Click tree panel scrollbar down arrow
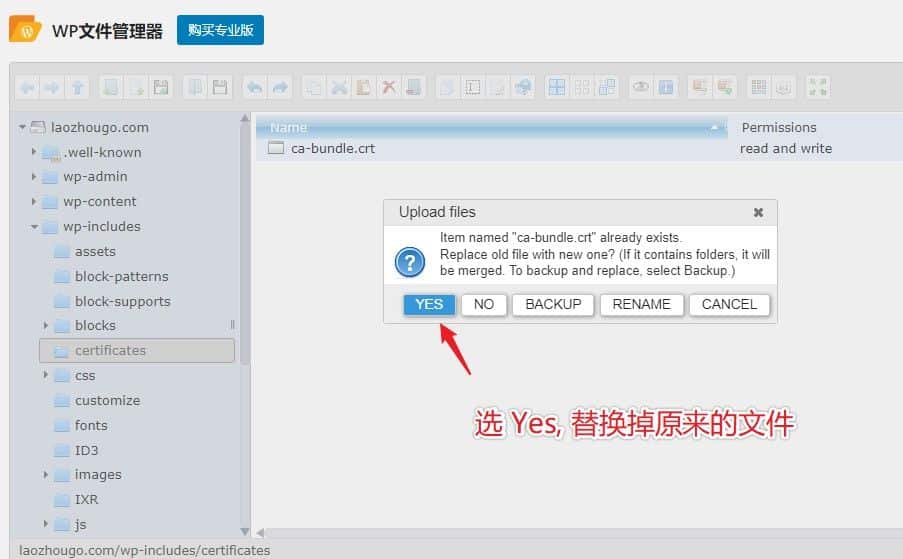The image size is (903, 559). click(x=245, y=531)
